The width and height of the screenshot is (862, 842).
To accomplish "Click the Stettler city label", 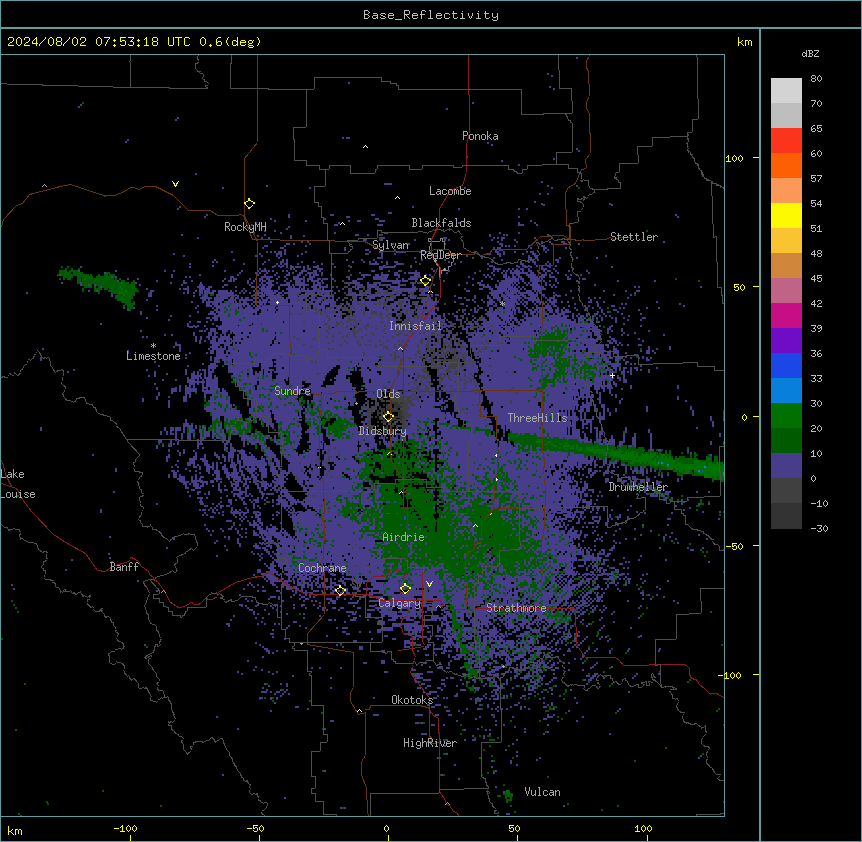I will [x=634, y=237].
